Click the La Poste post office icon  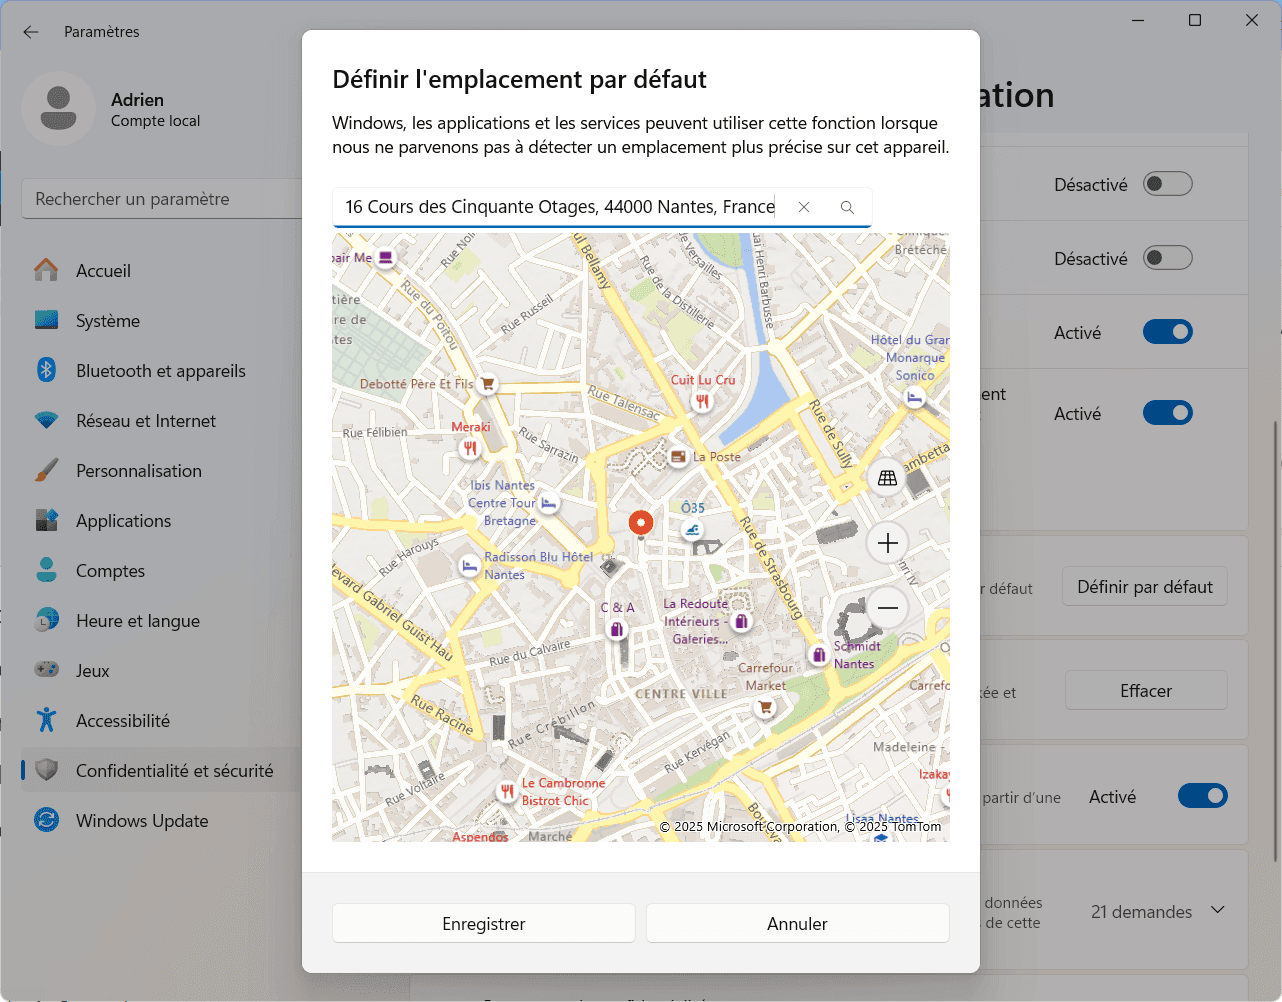pos(679,457)
